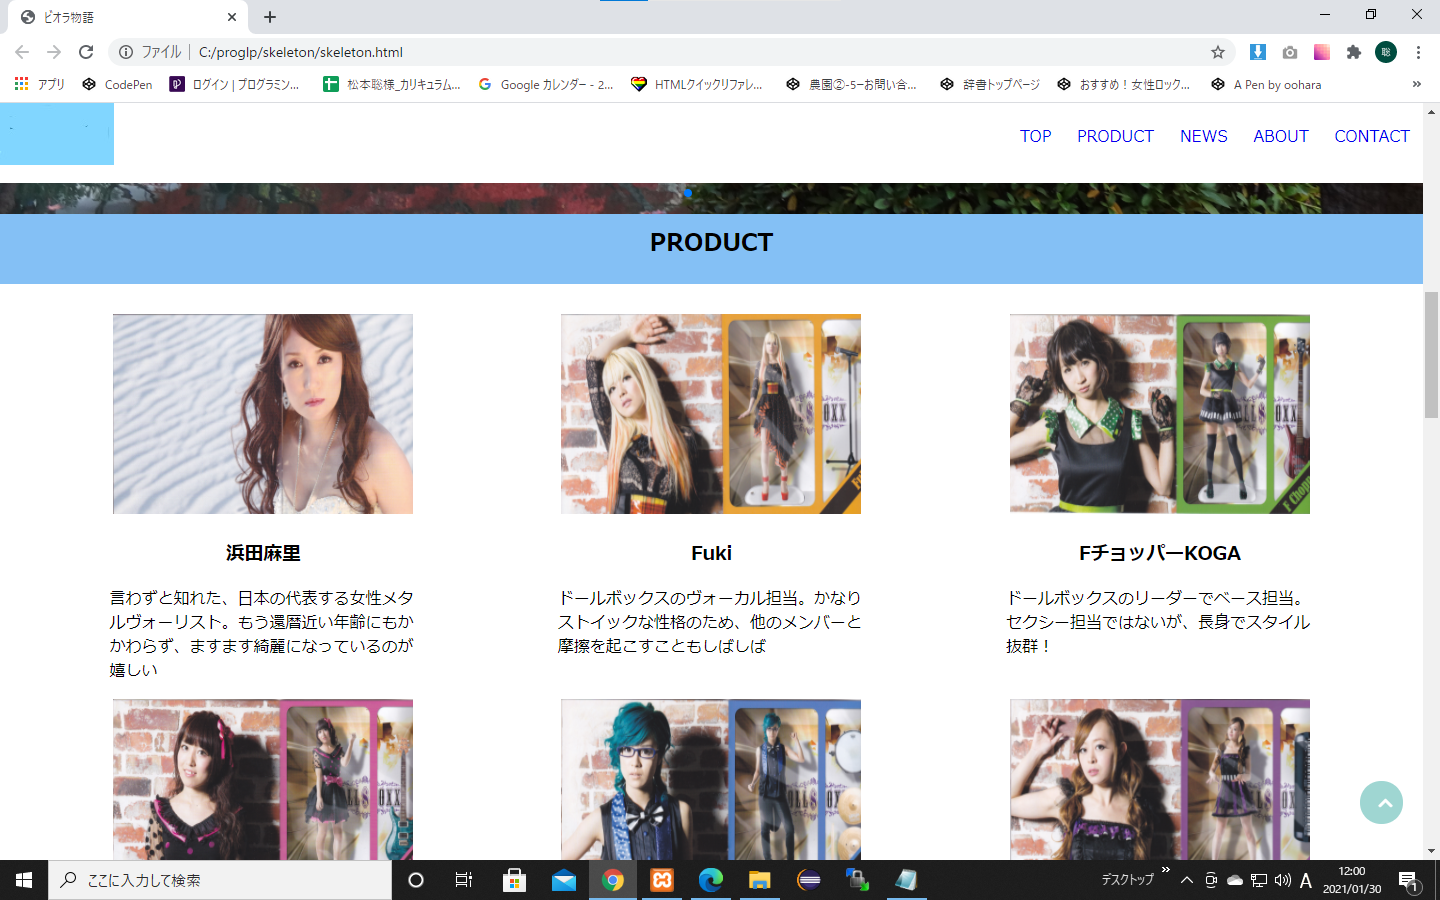Screen dimensions: 1440x900
Task: Click the browser reload button
Action: point(86,52)
